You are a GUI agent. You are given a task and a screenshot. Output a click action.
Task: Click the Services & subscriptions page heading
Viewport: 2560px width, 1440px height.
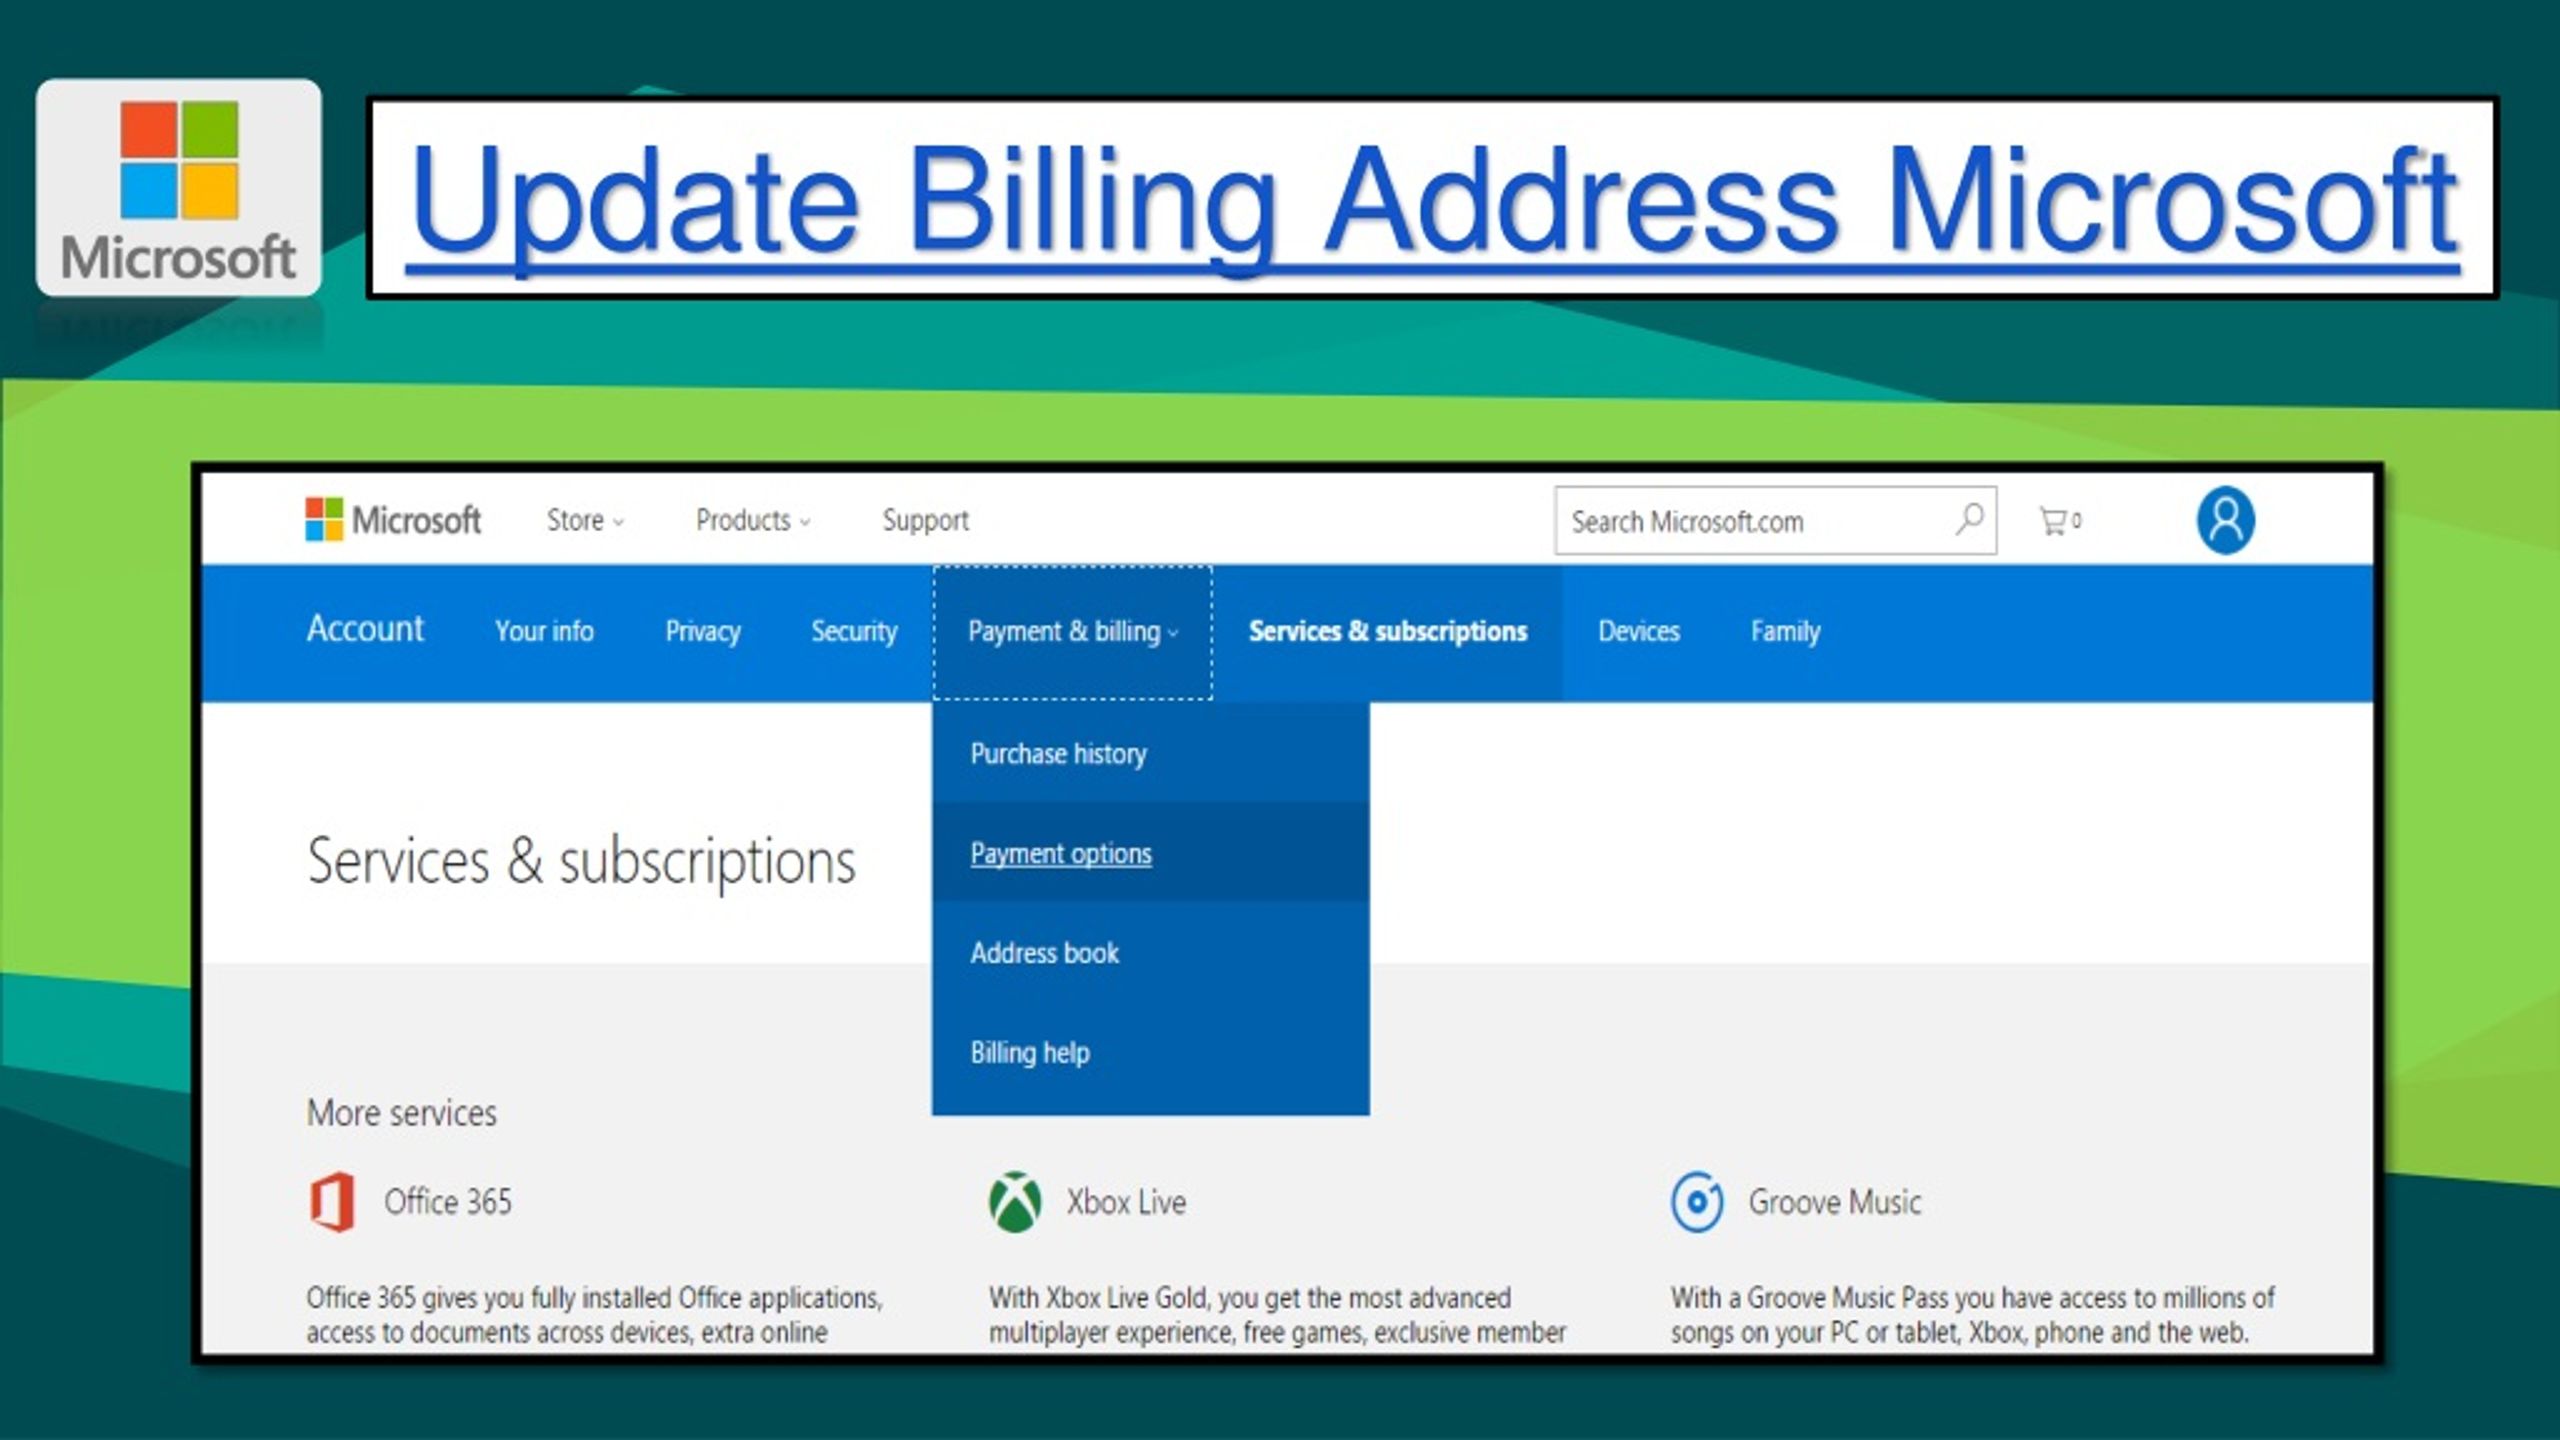point(581,861)
